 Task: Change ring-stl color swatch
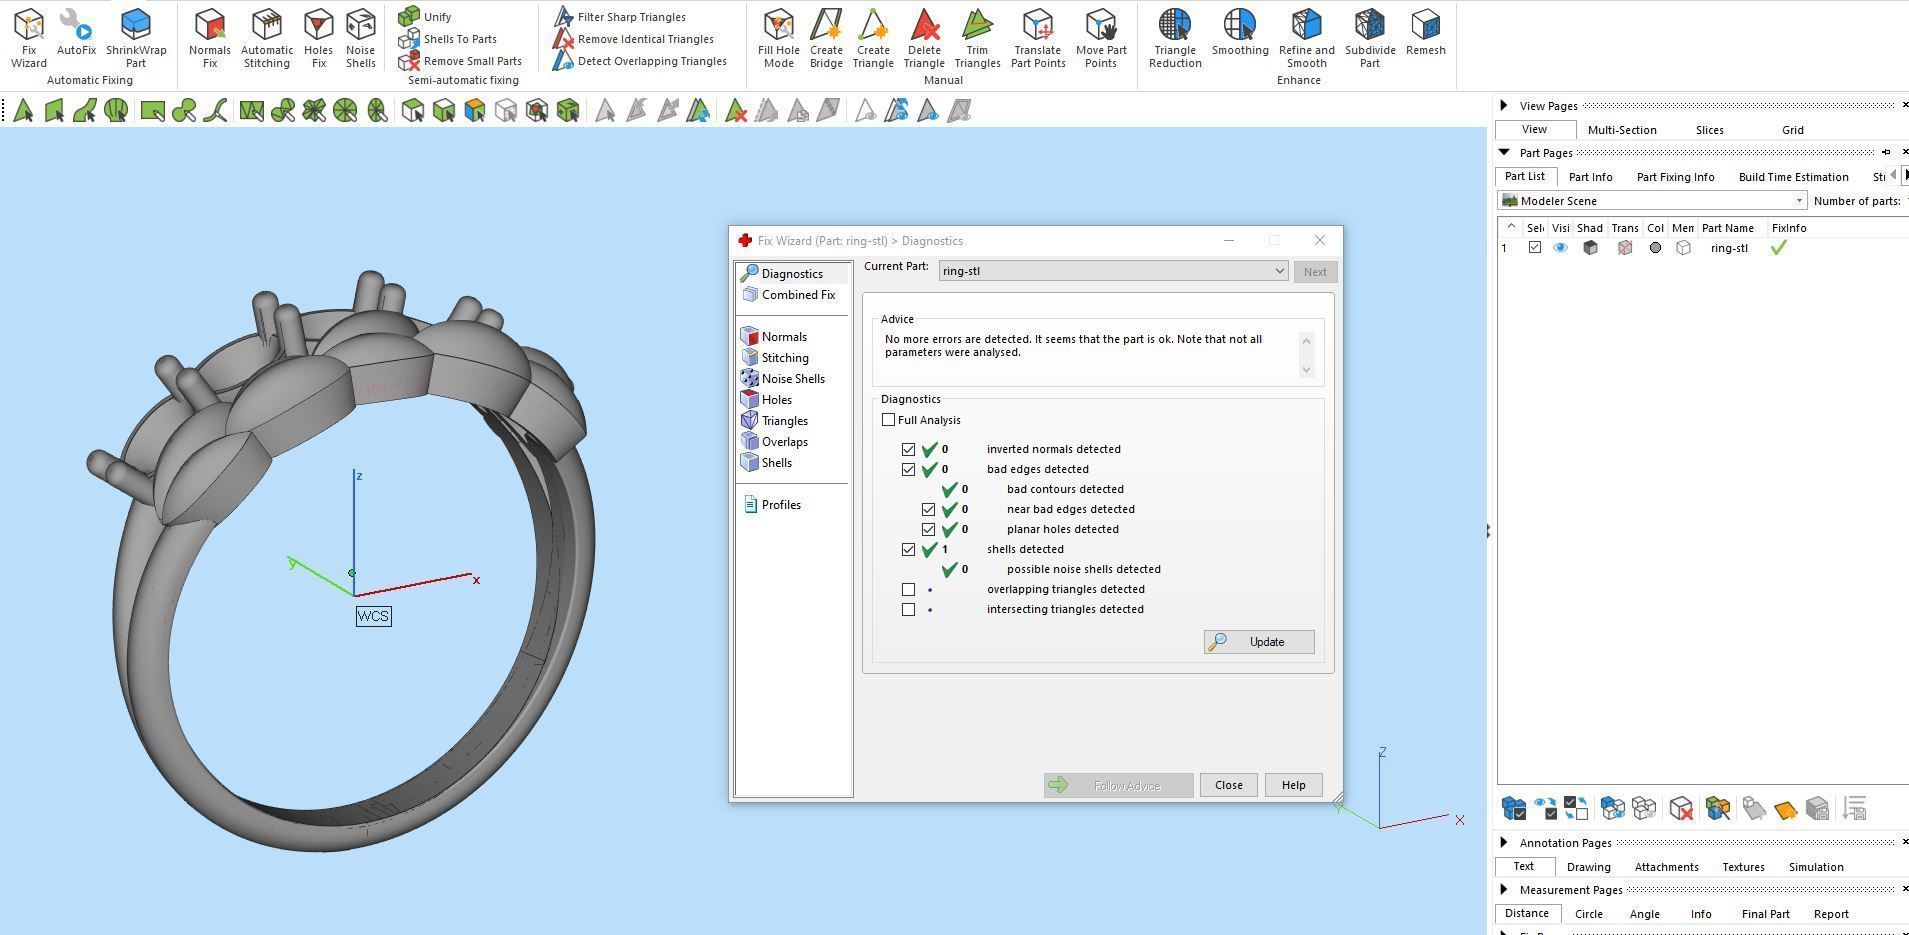click(1655, 248)
